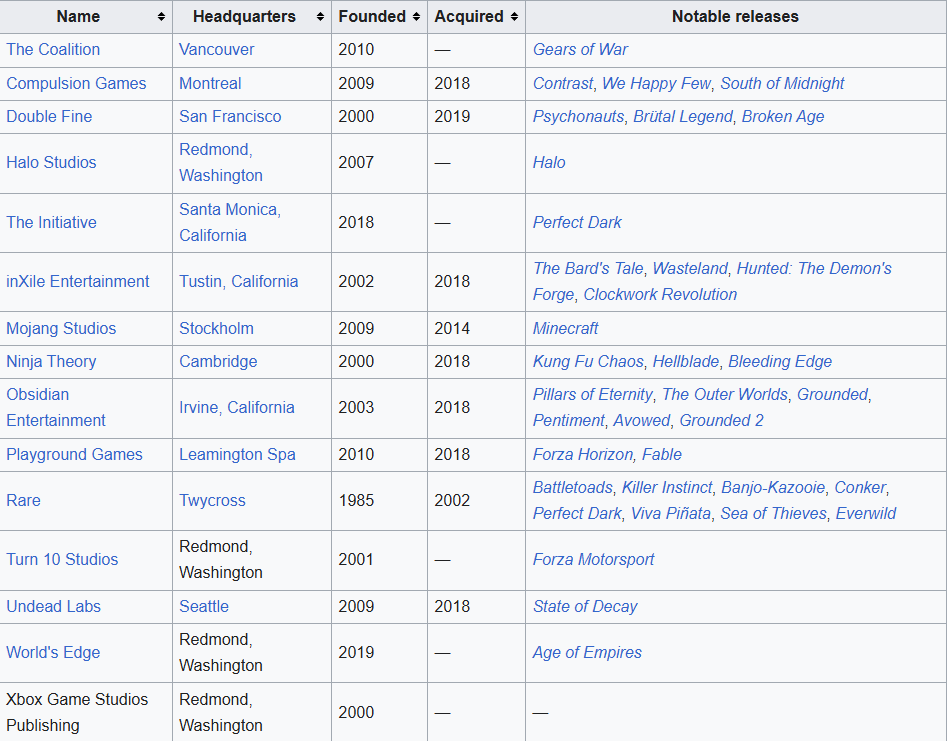Open the Banjo-Kazooie link
The height and width of the screenshot is (741, 948).
[773, 488]
